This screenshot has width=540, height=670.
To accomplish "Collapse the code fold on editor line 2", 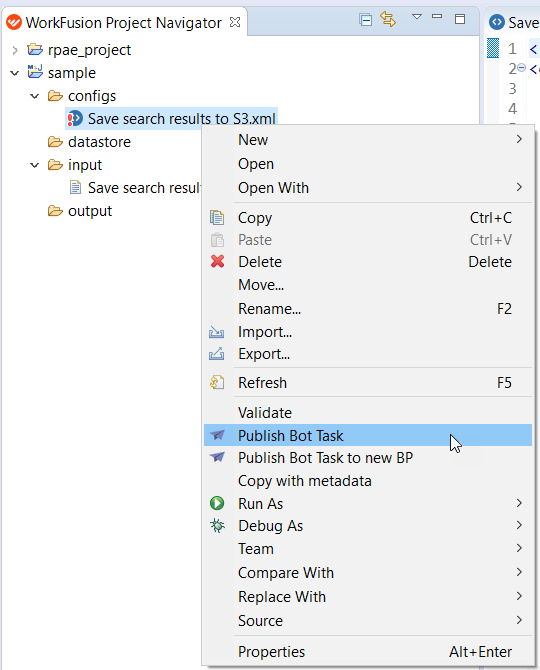I will [x=522, y=68].
